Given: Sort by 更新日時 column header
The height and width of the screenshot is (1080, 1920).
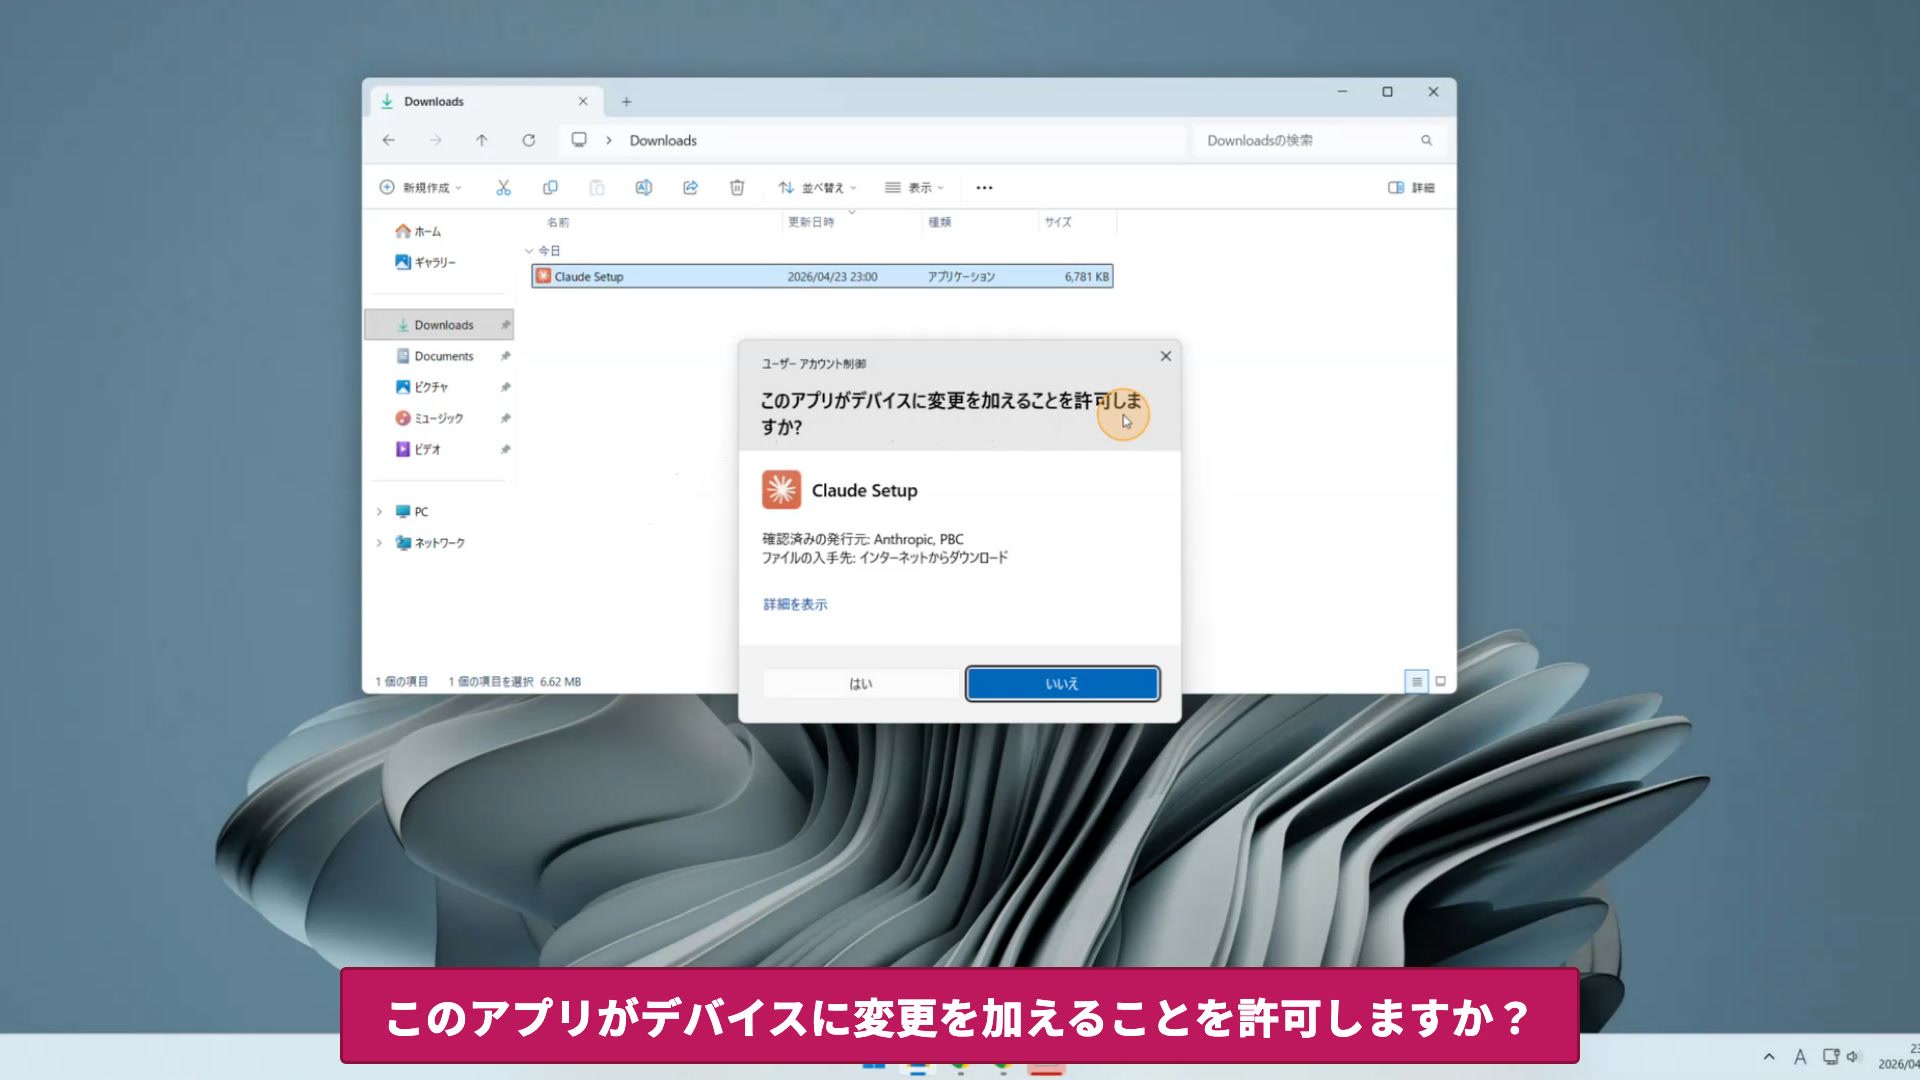Looking at the screenshot, I should coord(811,222).
